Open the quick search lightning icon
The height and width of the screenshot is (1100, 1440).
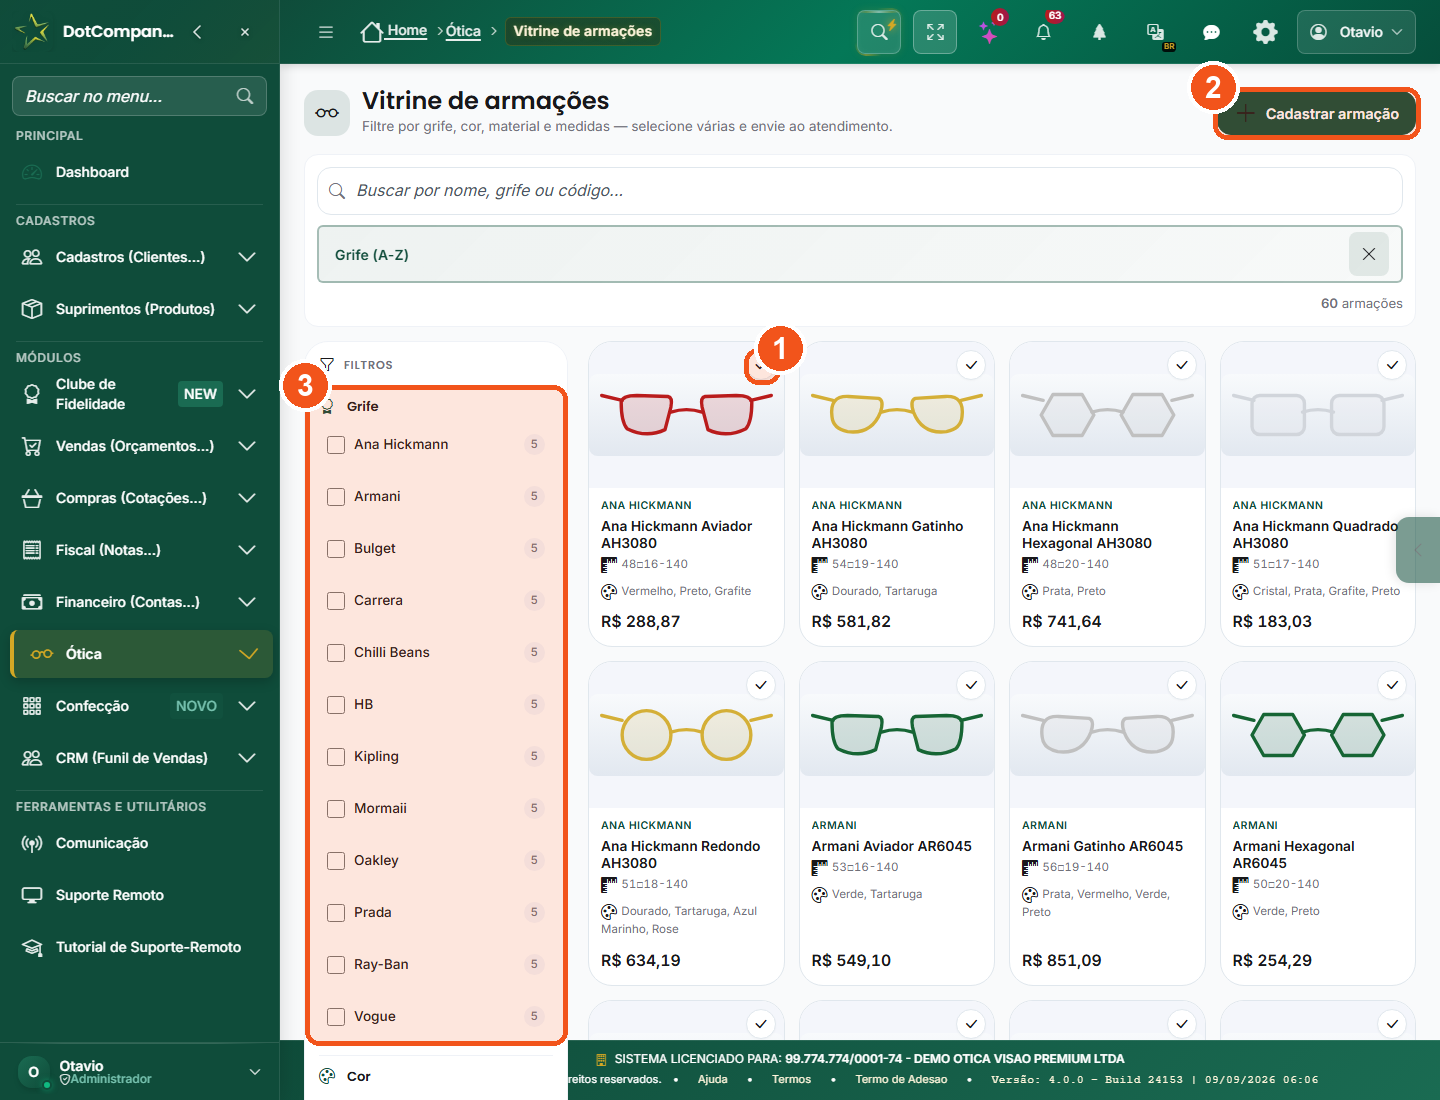pyautogui.click(x=879, y=32)
